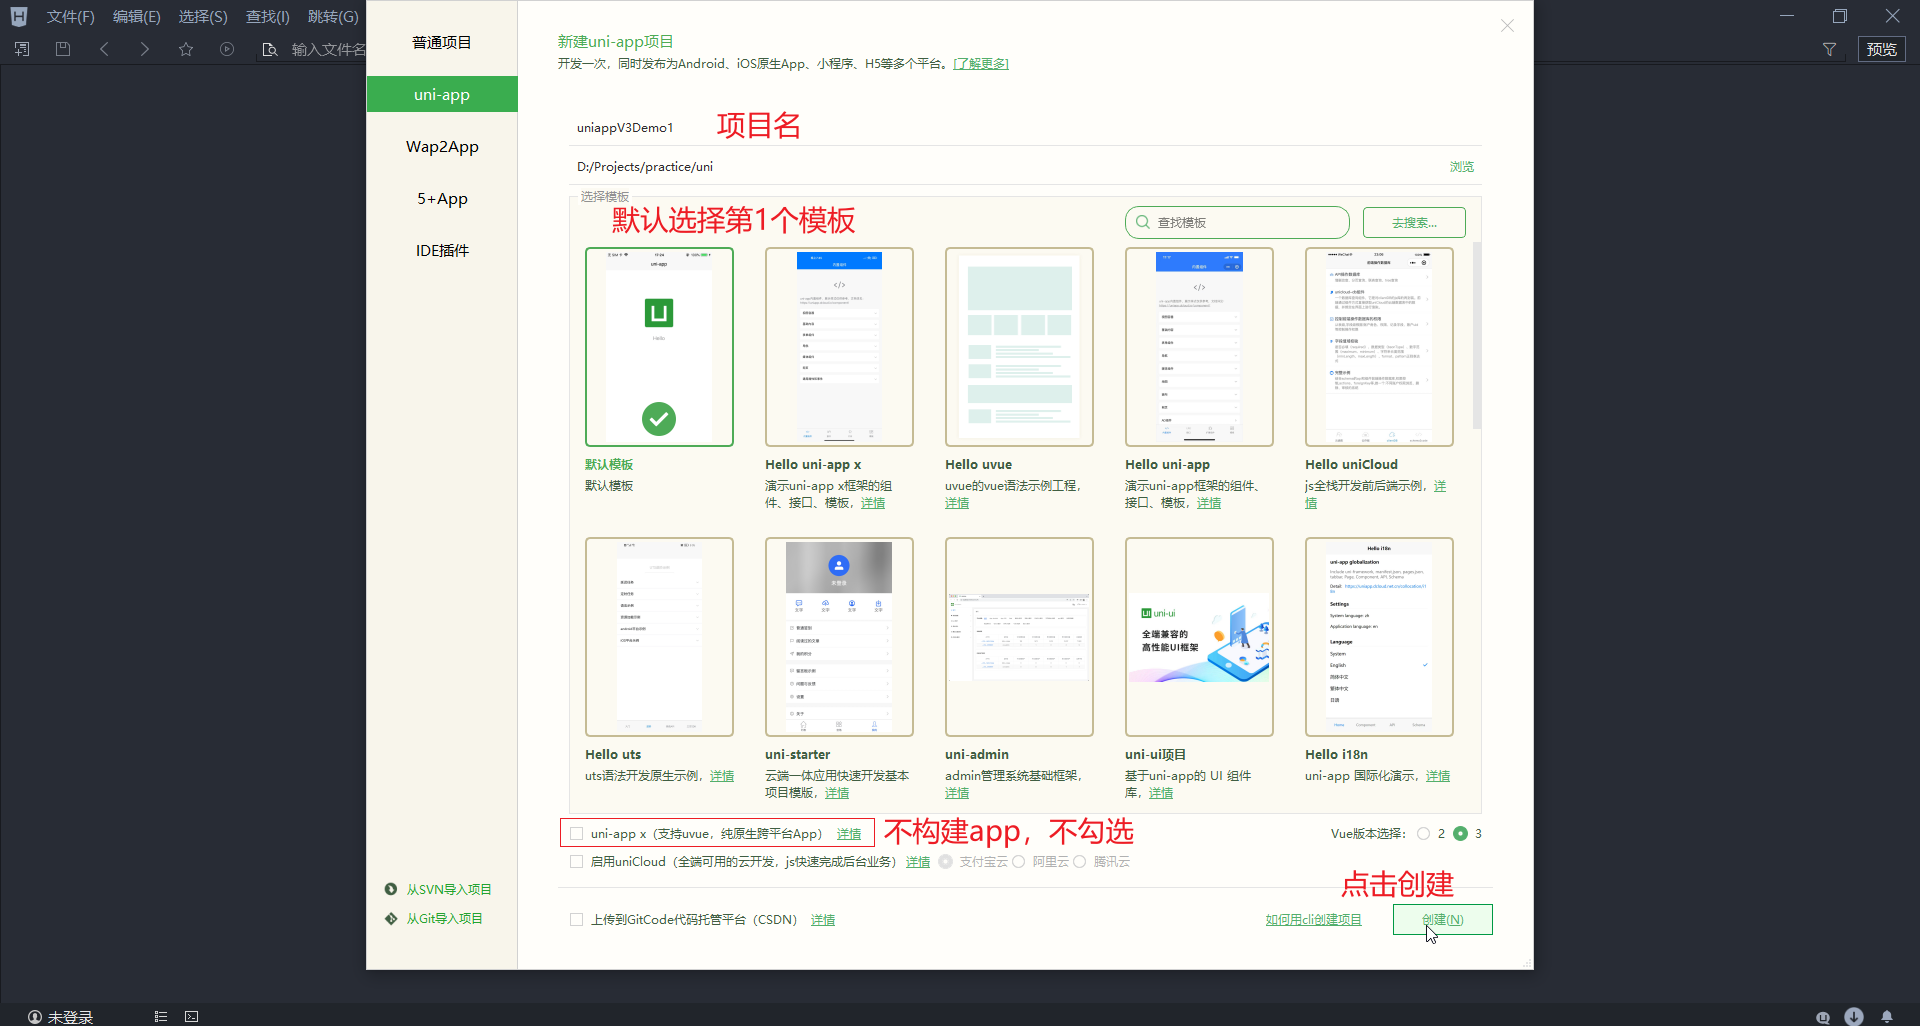Open the 编辑(E) menu
This screenshot has width=1920, height=1026.
[137, 17]
